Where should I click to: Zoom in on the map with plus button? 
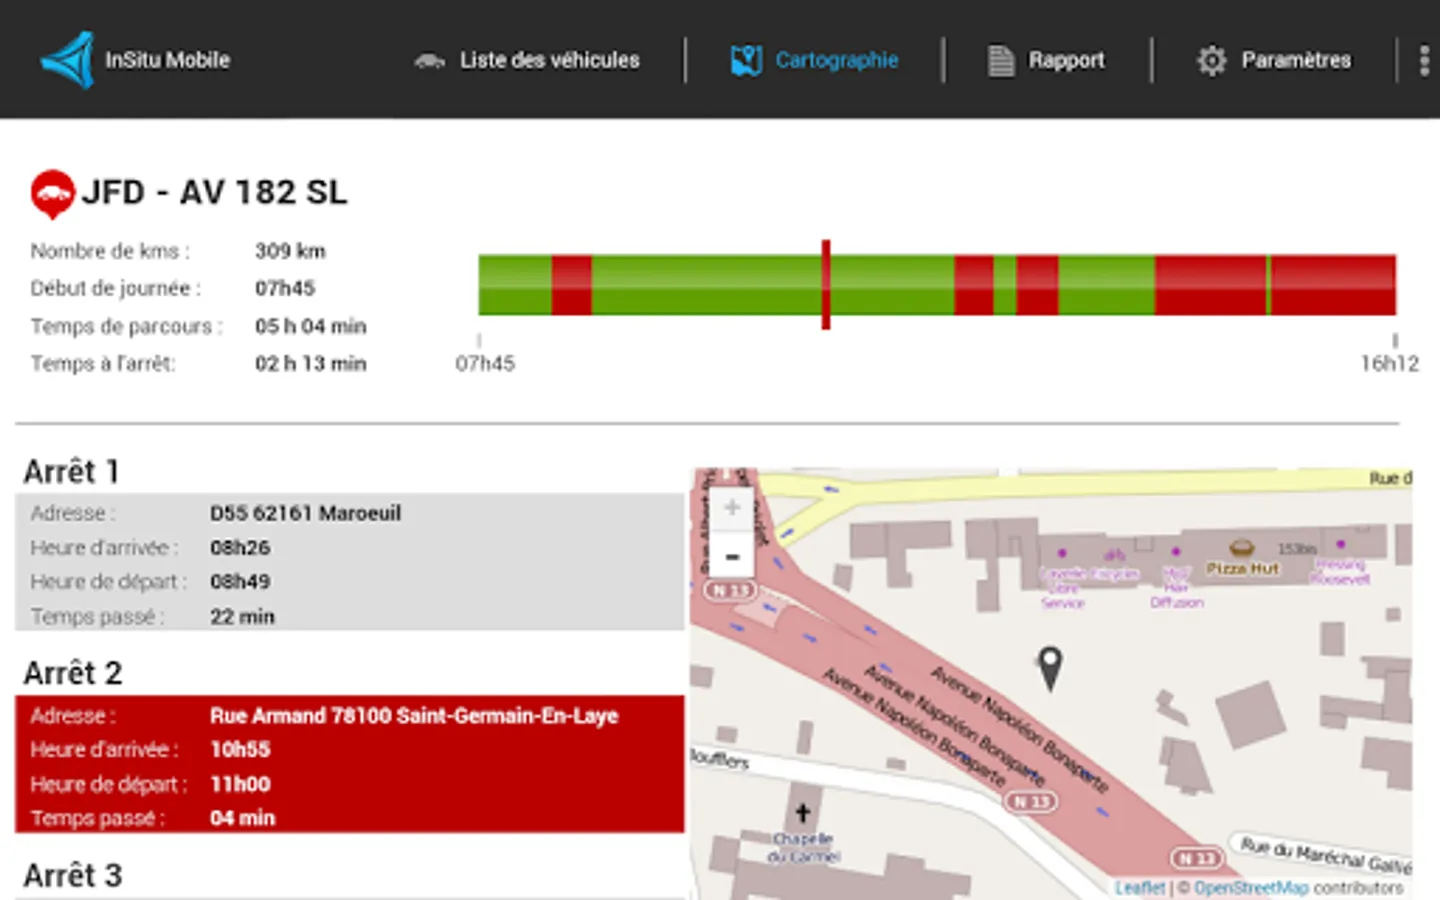(732, 508)
